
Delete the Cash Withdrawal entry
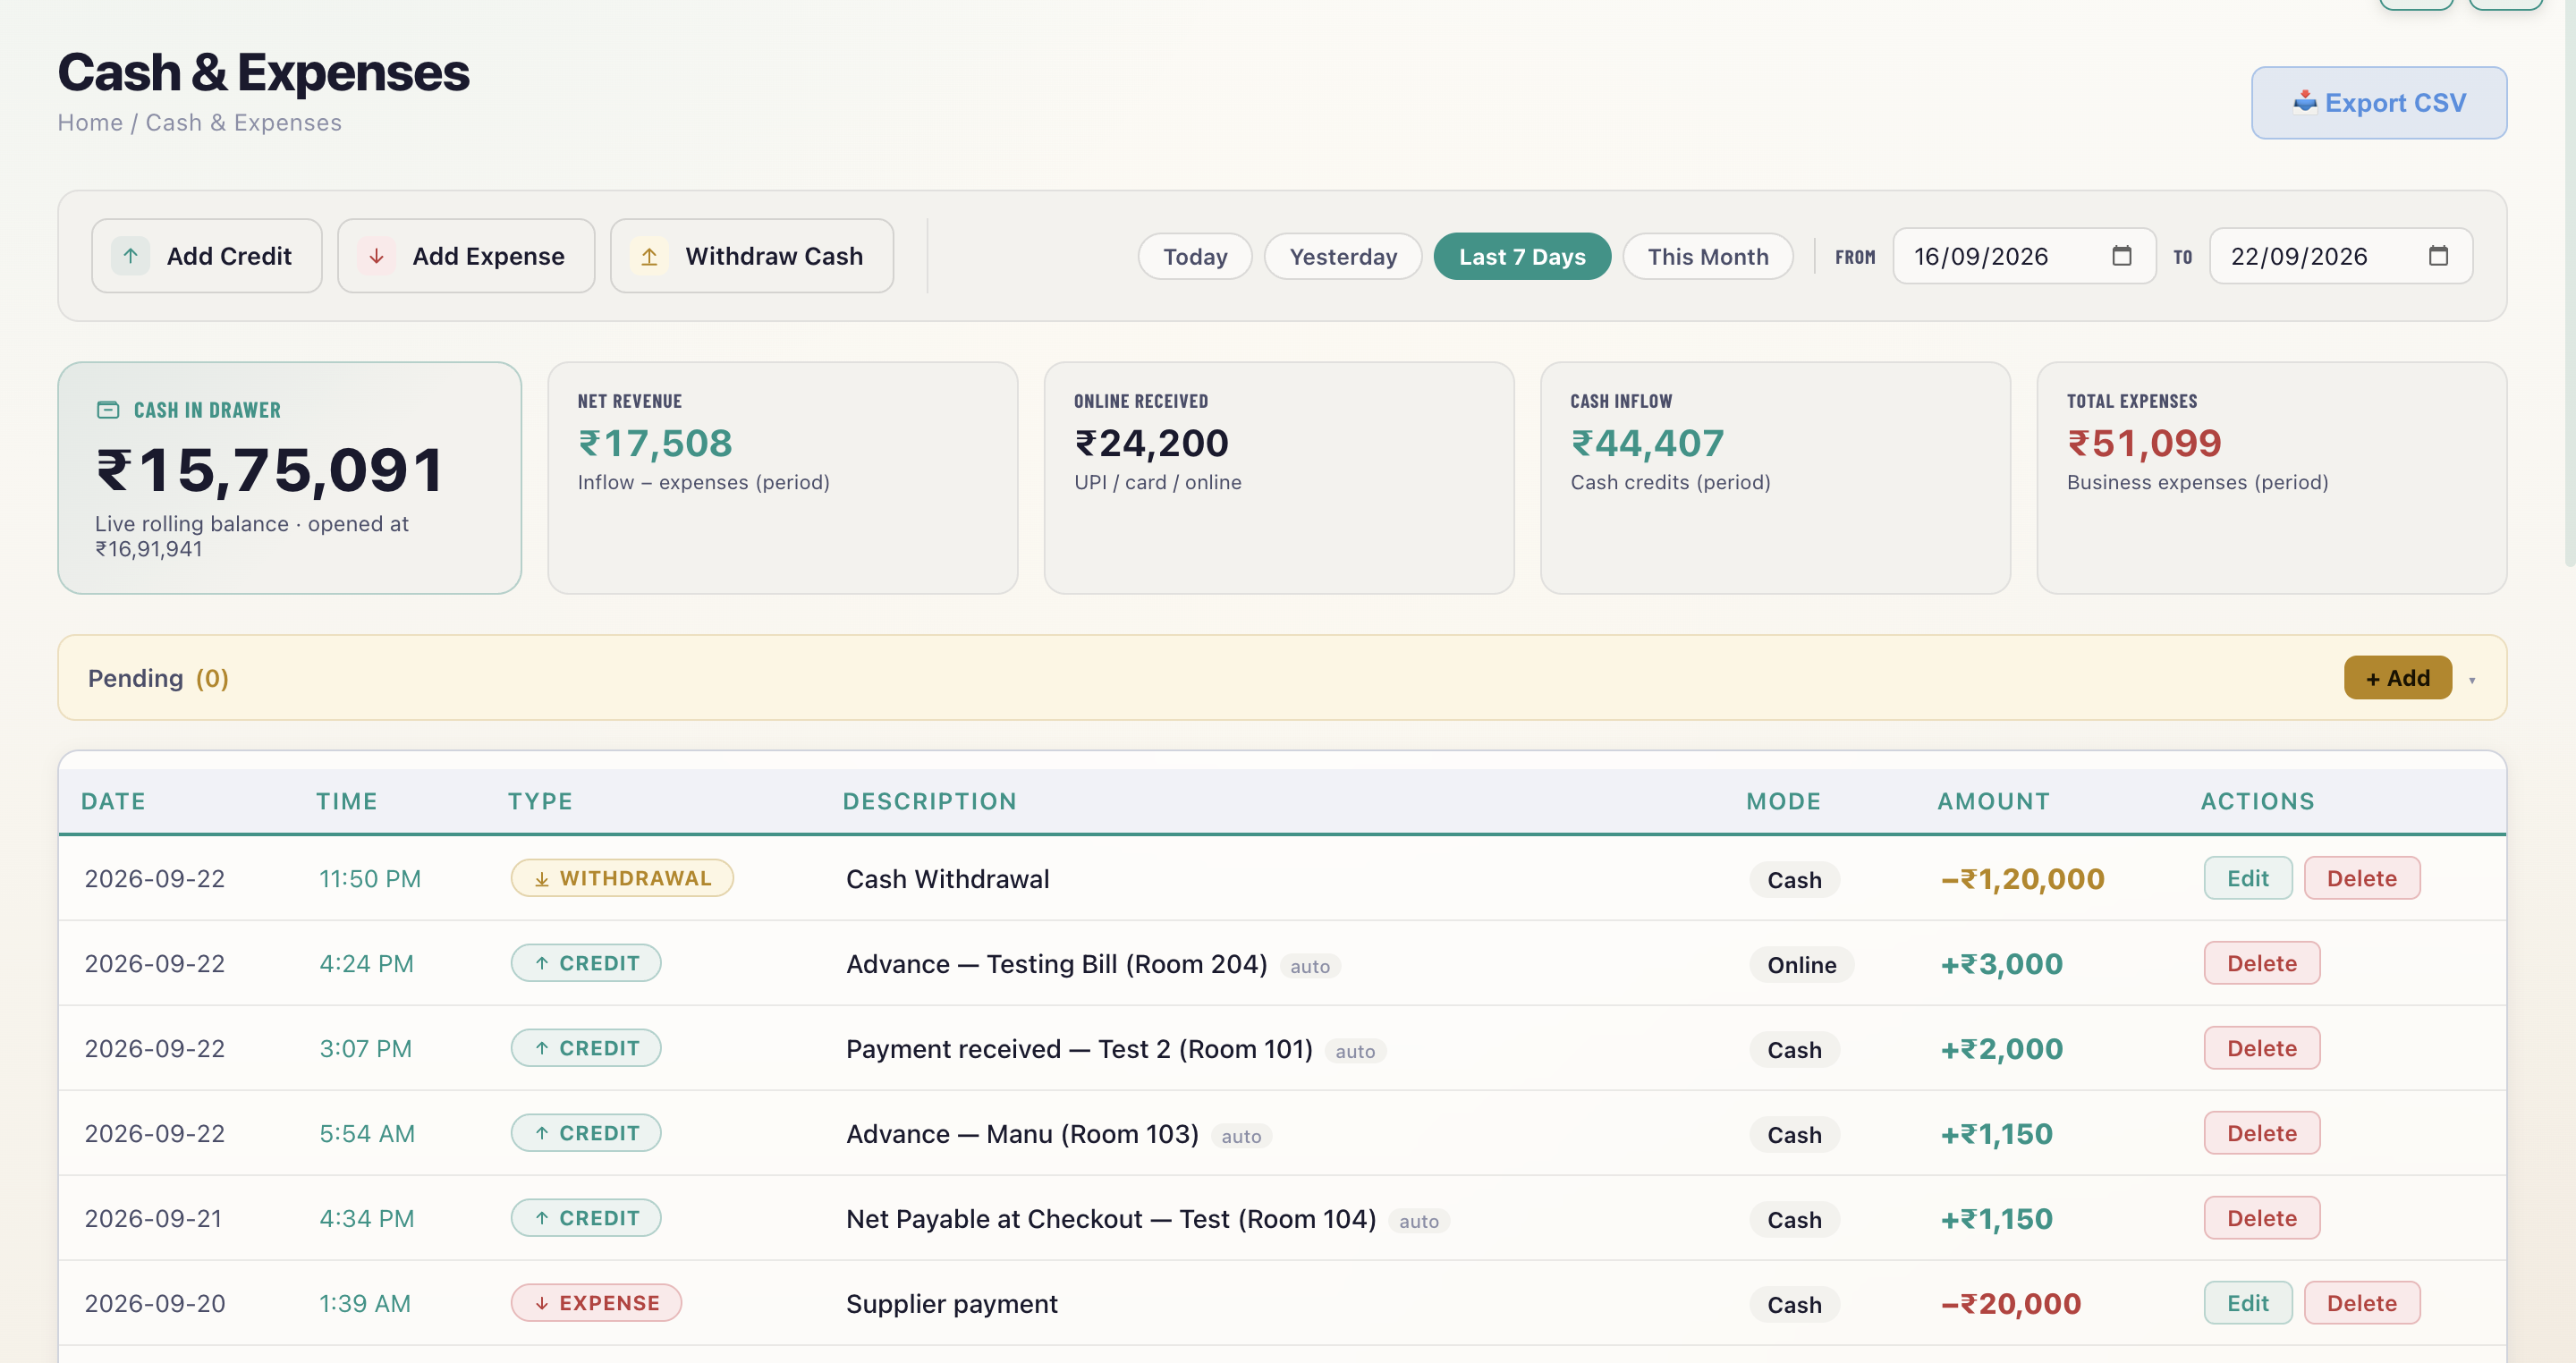tap(2362, 878)
